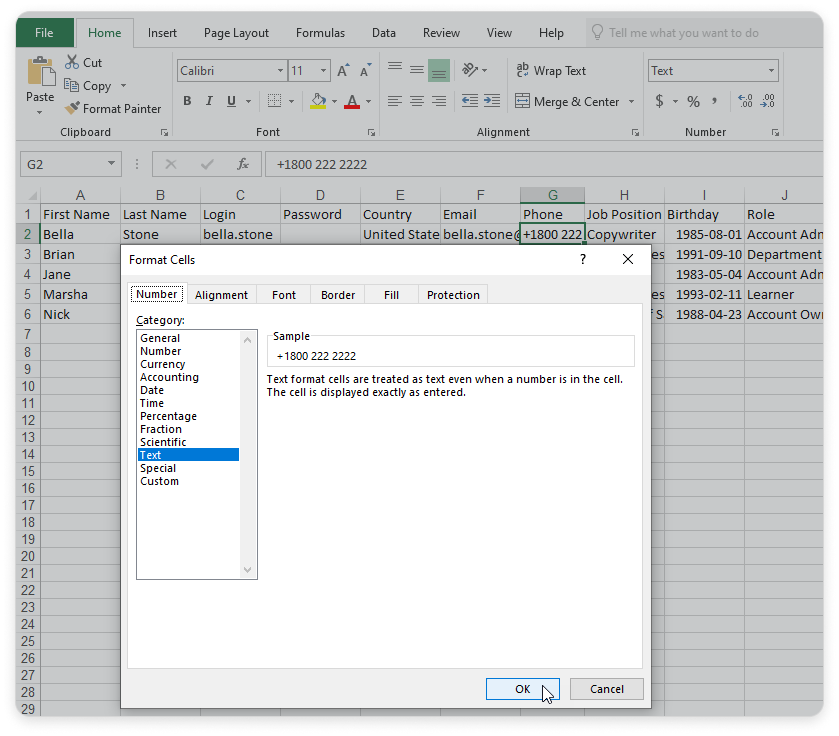Toggle Wrap Text
Image resolution: width=839 pixels, height=736 pixels.
point(551,71)
